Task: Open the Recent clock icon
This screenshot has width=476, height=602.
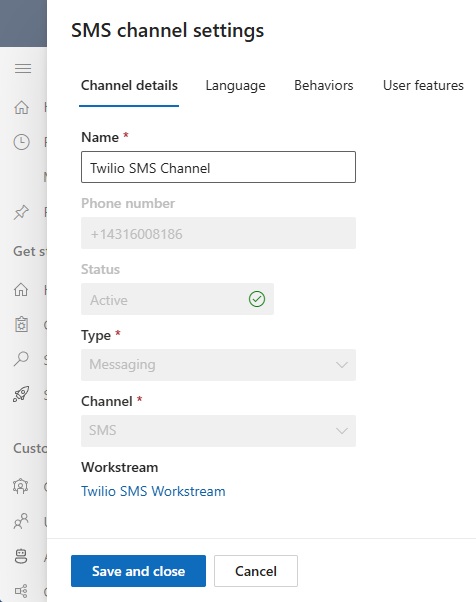Action: click(x=21, y=142)
